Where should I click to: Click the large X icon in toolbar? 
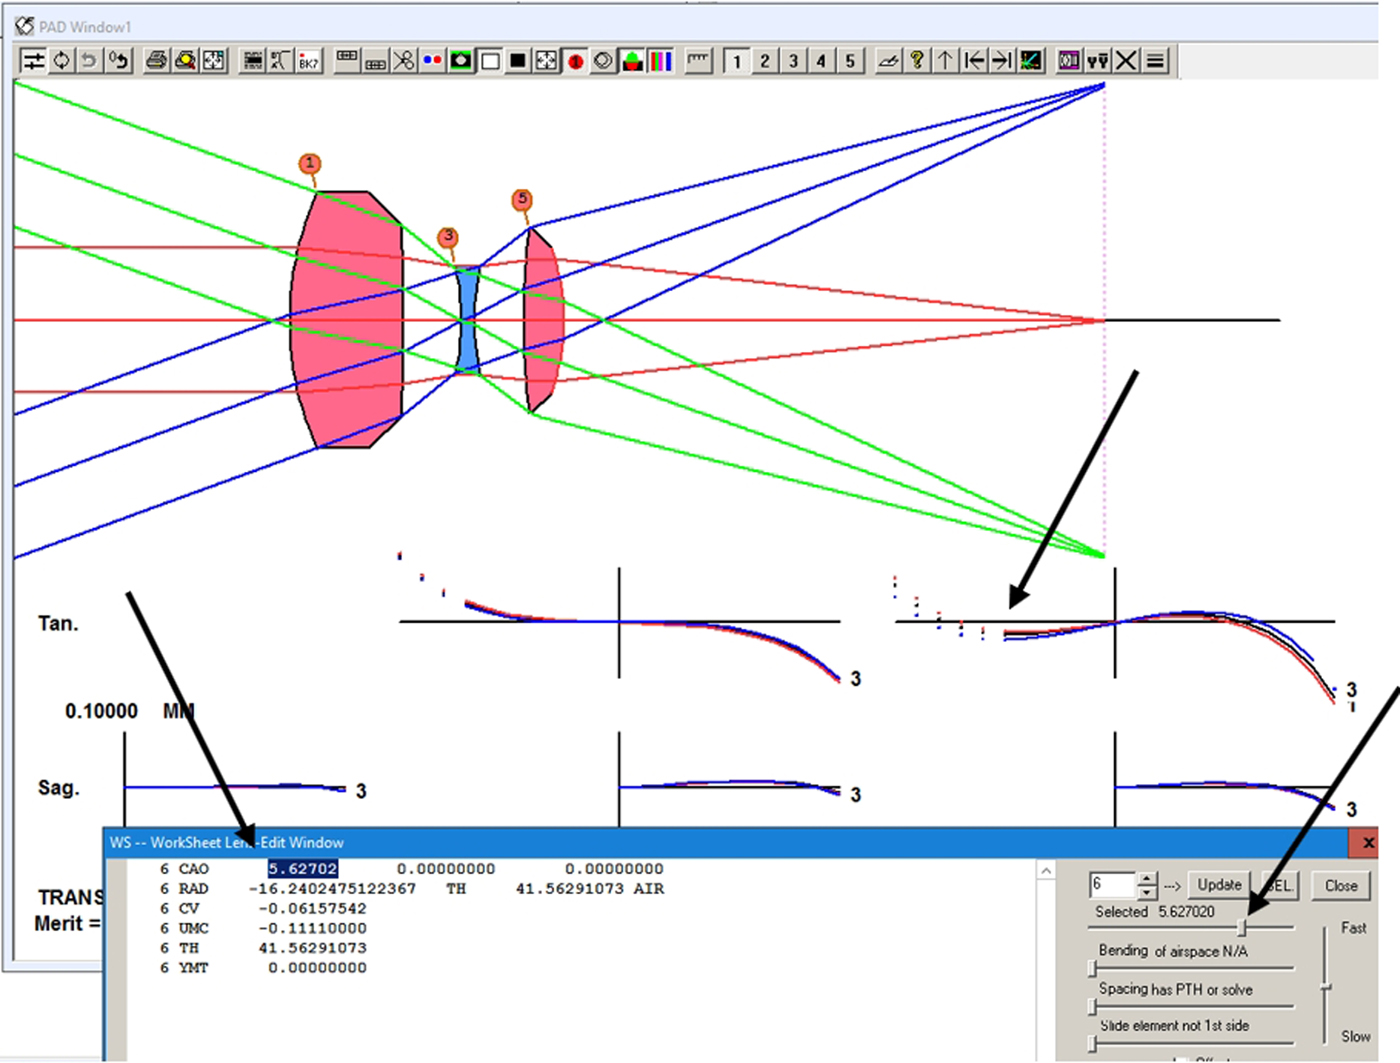coord(1126,61)
